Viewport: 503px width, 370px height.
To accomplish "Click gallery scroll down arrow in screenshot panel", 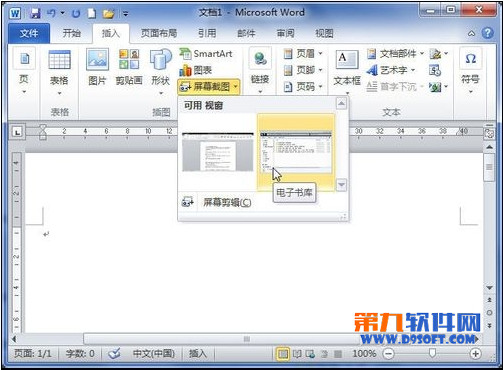I will [x=341, y=184].
